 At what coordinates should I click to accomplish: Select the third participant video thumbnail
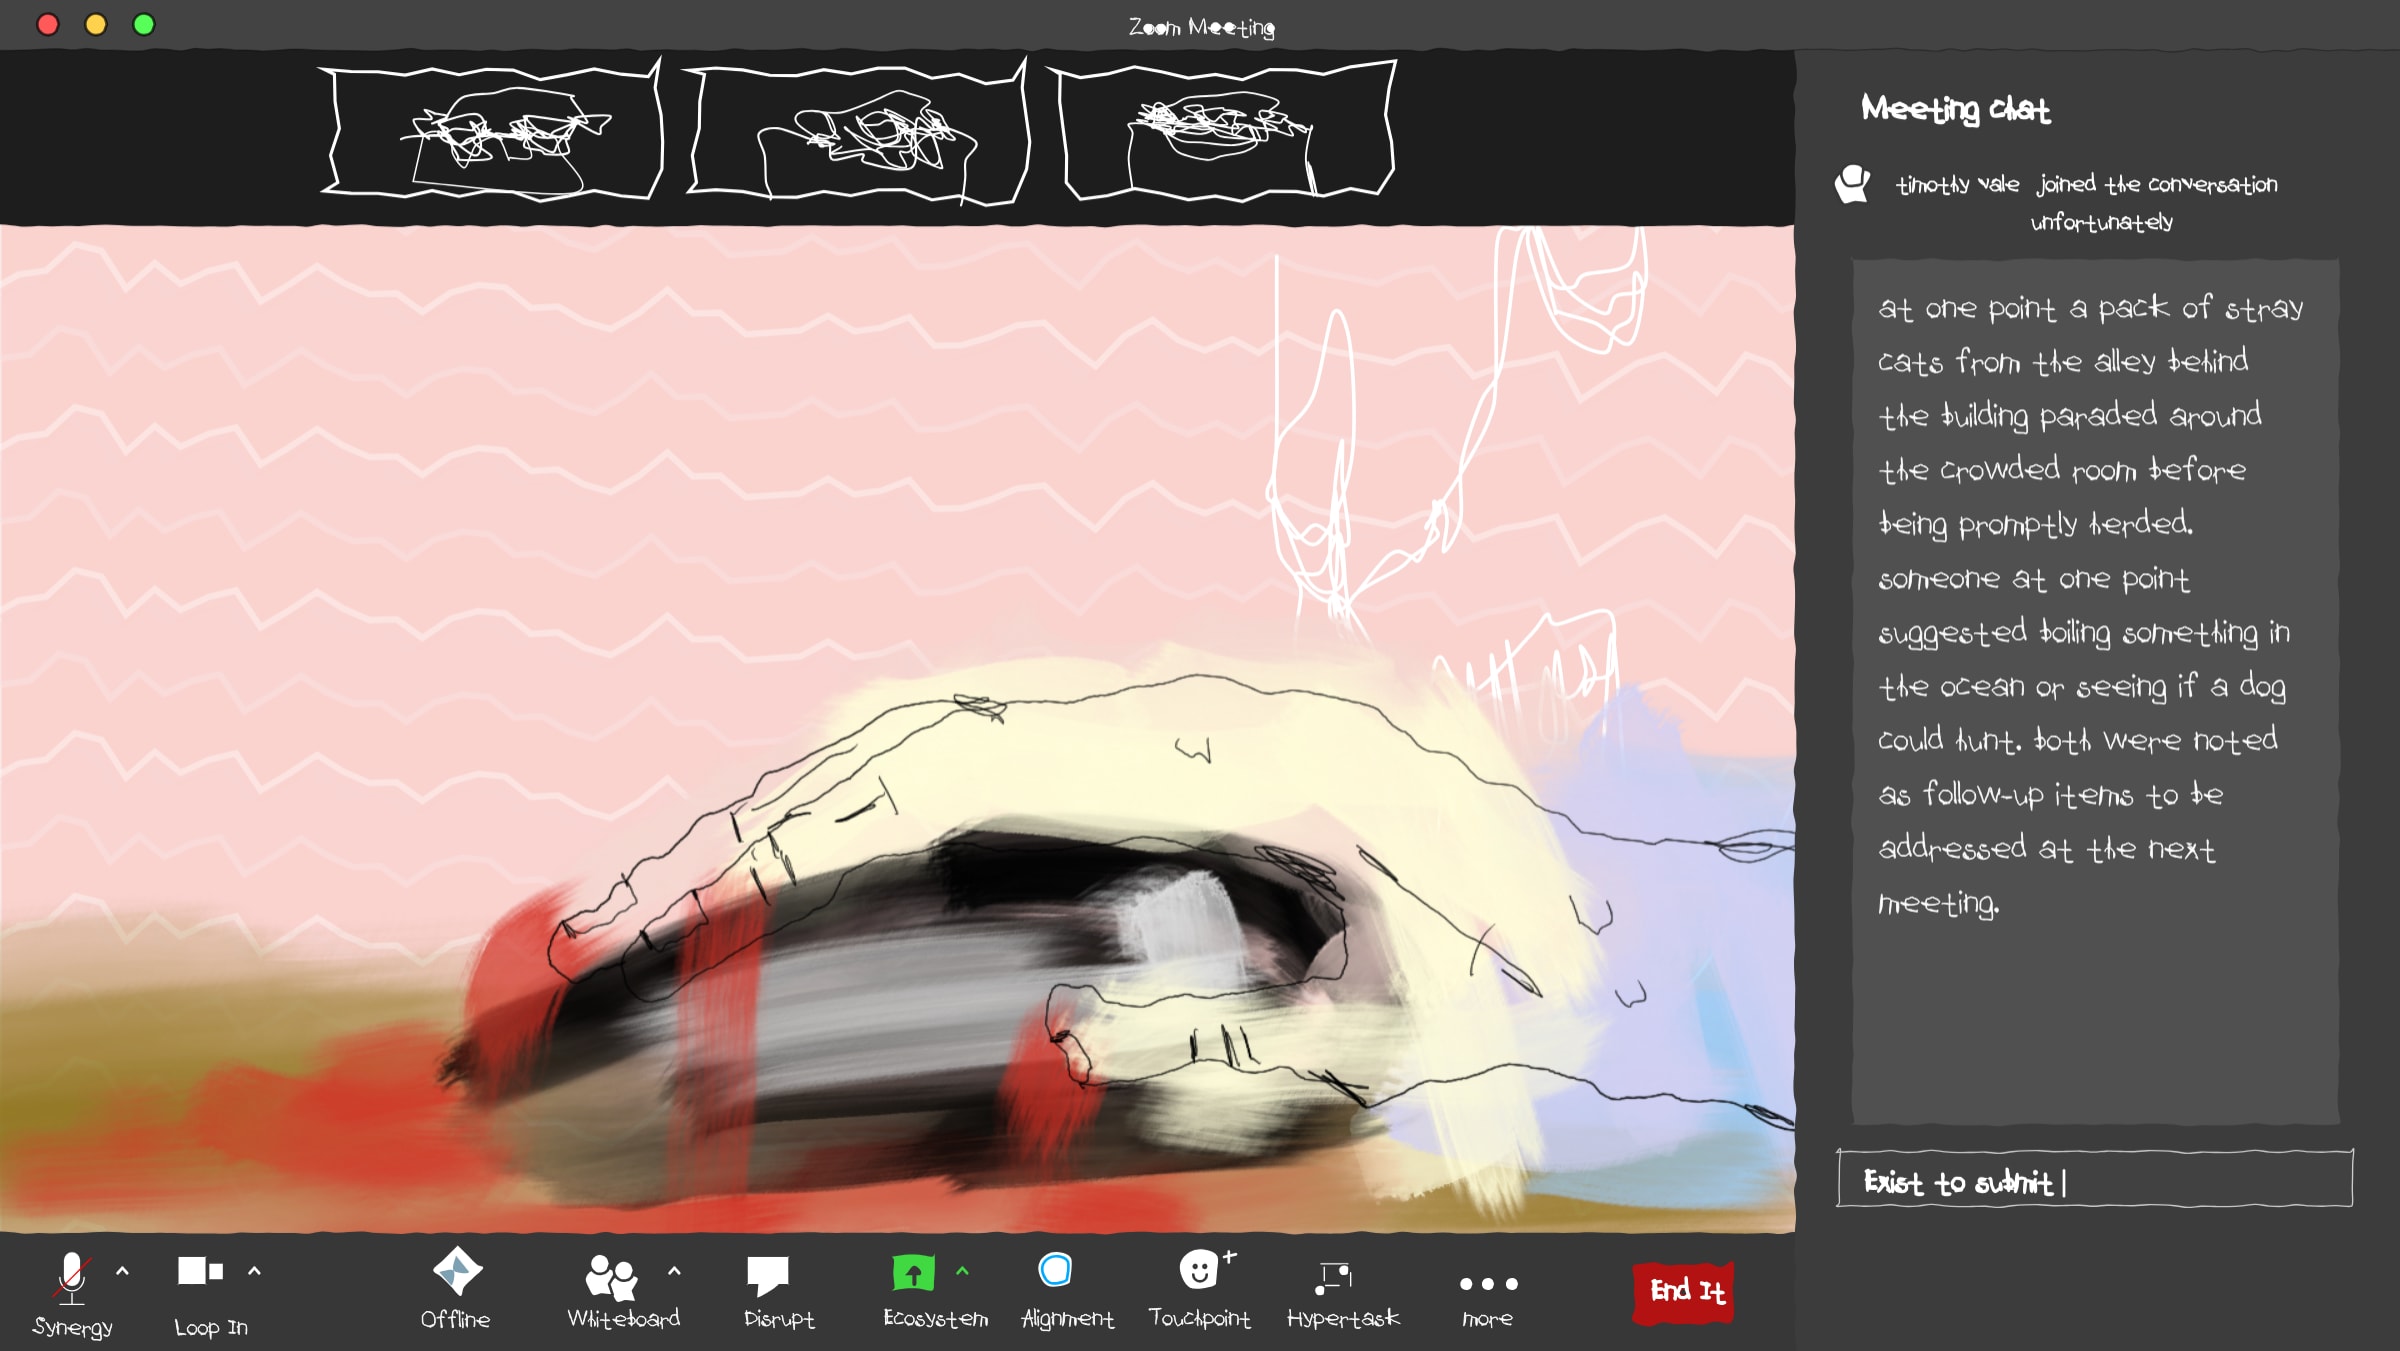(x=1222, y=131)
